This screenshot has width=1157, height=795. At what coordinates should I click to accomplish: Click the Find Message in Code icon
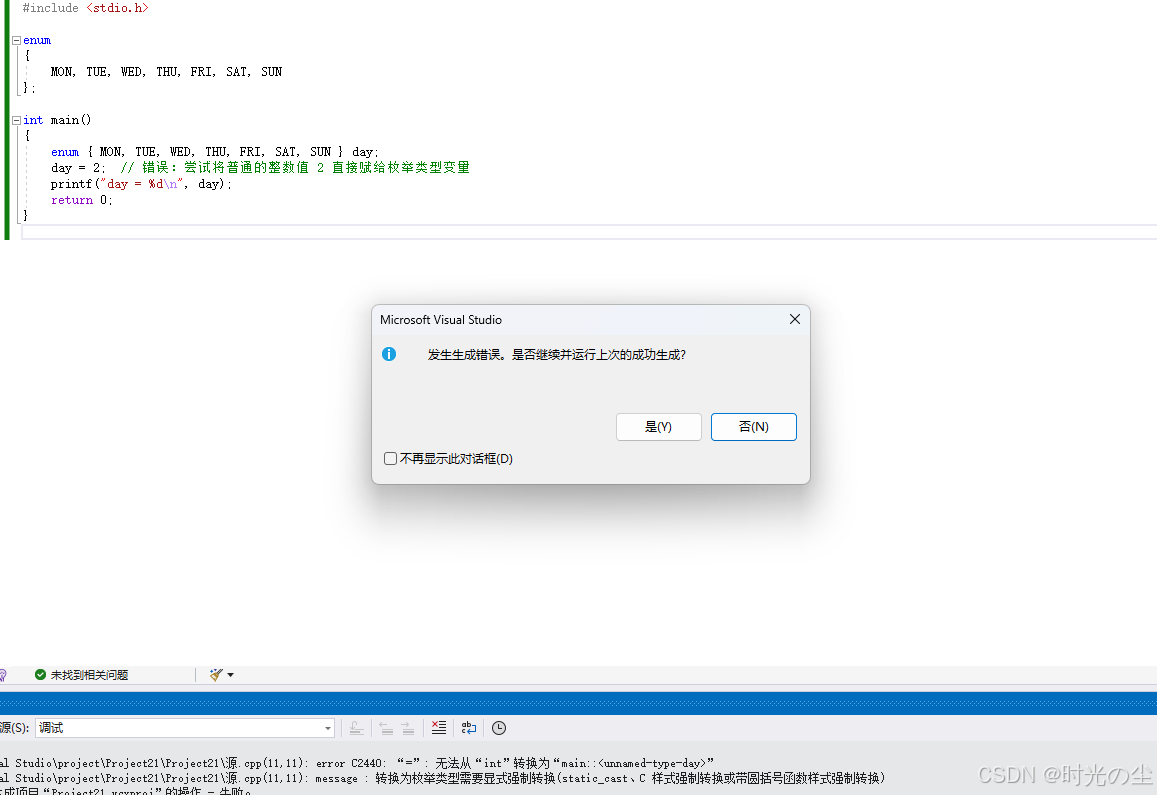(355, 728)
